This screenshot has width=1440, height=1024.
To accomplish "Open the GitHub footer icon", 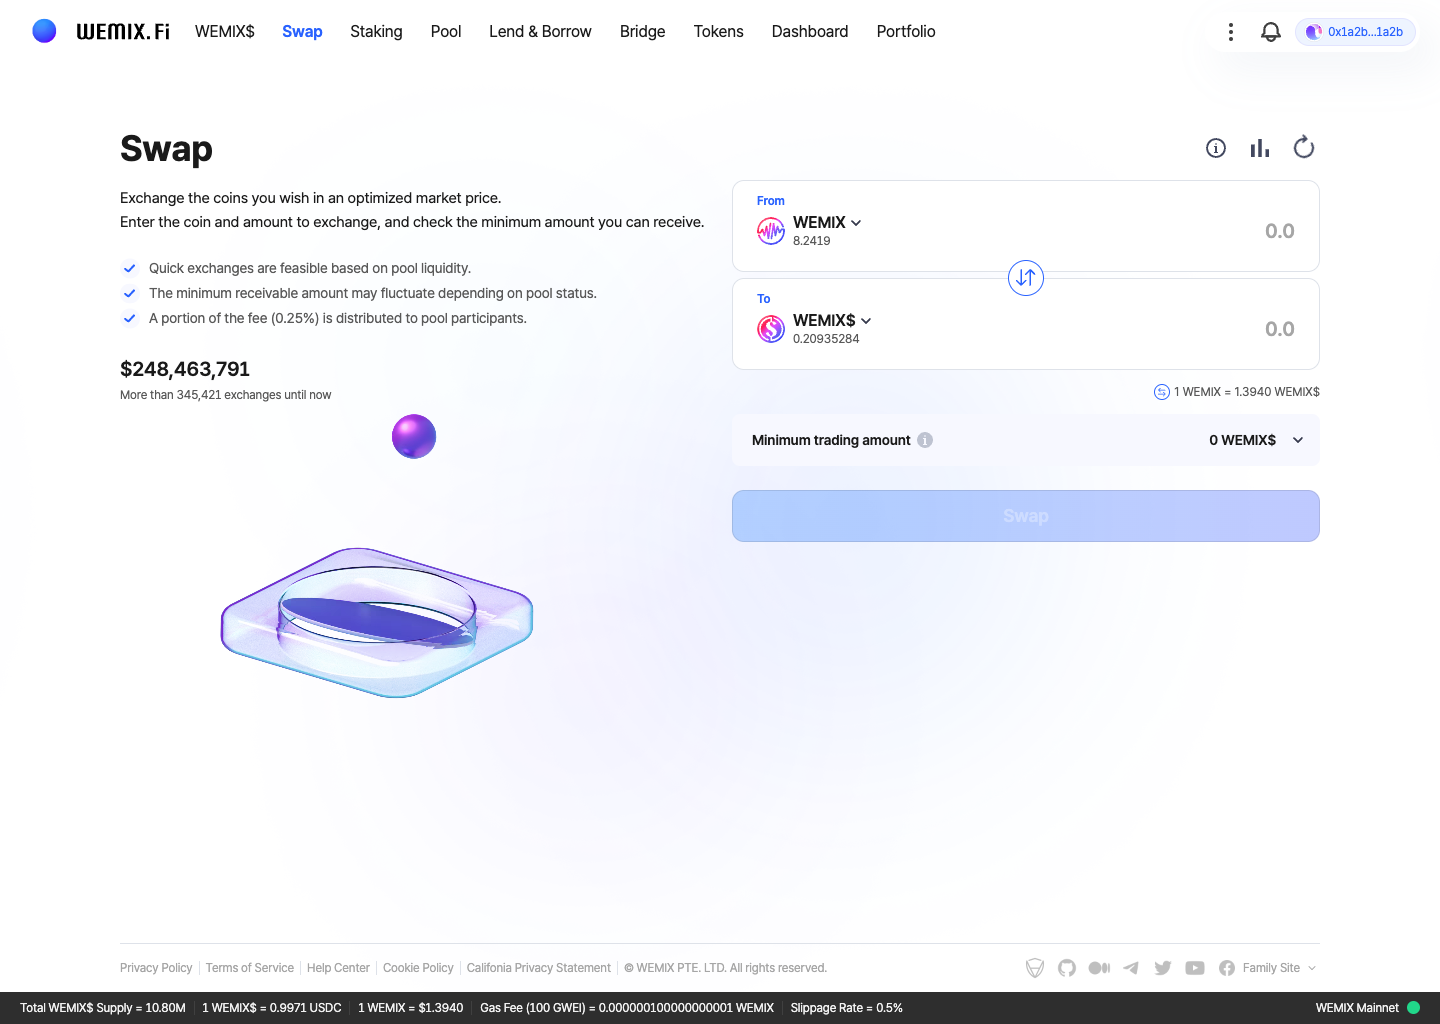I will pyautogui.click(x=1067, y=968).
